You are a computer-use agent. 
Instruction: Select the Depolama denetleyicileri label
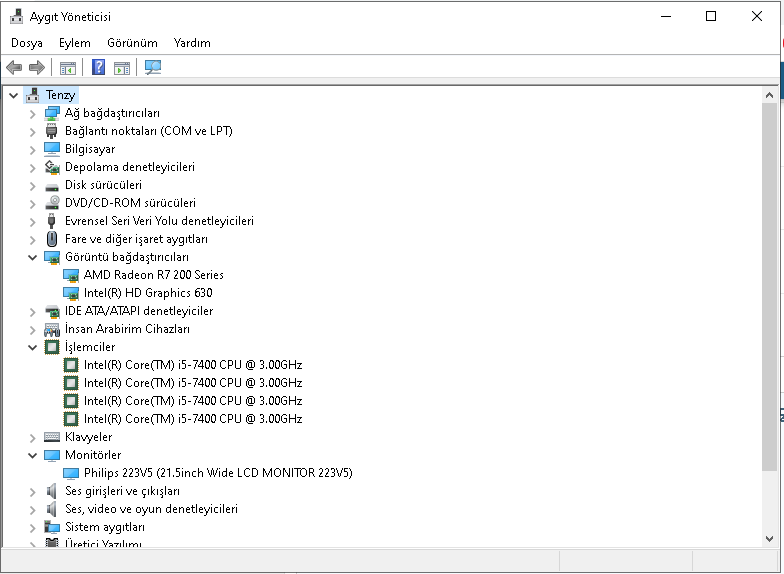130,167
